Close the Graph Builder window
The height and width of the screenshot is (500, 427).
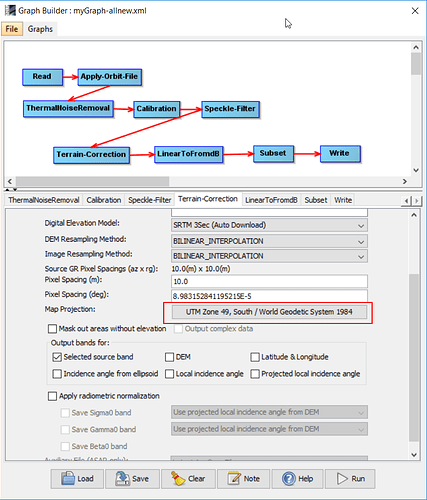point(415,11)
